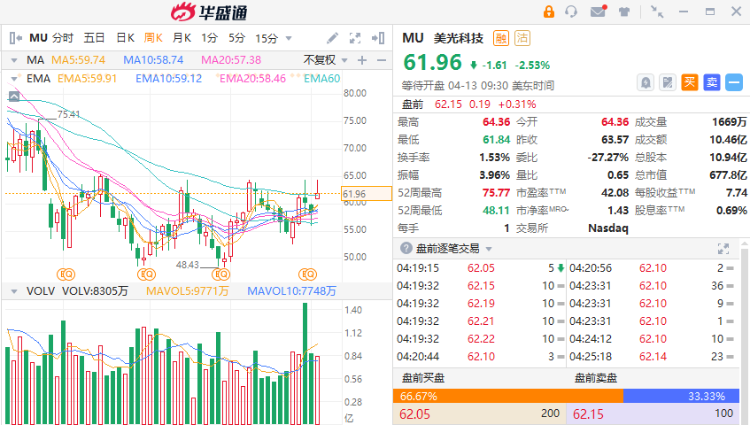This screenshot has height=425, width=750.
Task: Click the MAVOL5:9771万 label
Action: point(188,291)
